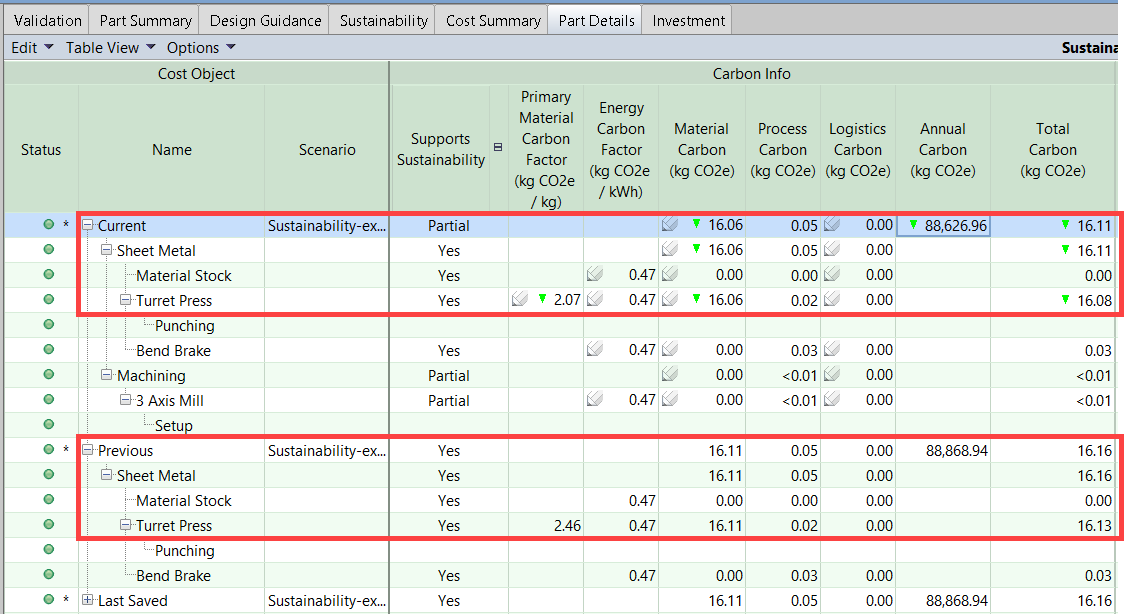The image size is (1124, 614).
Task: Click the Status column header
Action: (41, 149)
